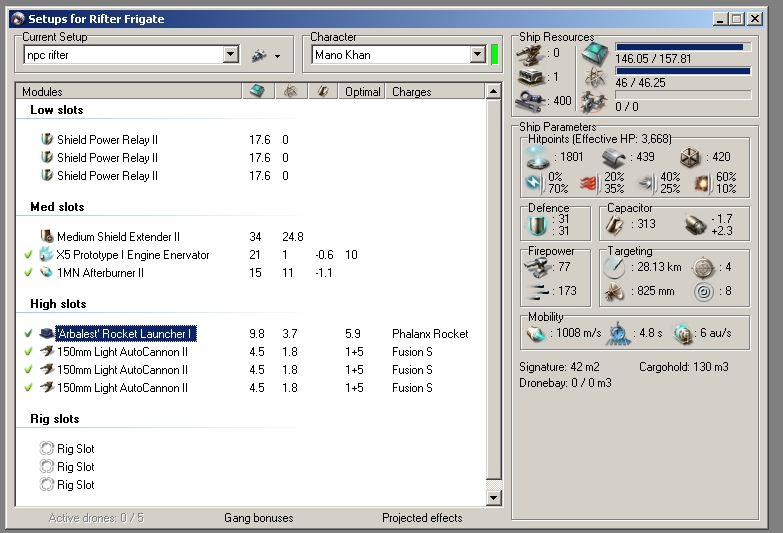Image resolution: width=783 pixels, height=533 pixels.
Task: Sort by the capacitor column header icon
Action: (x=323, y=91)
